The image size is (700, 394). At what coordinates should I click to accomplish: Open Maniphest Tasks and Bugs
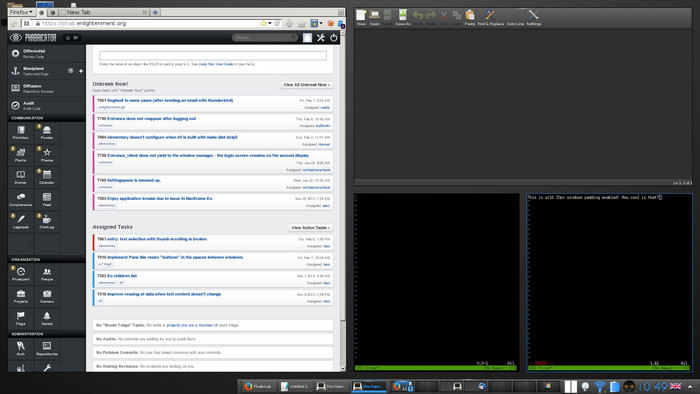(39, 71)
